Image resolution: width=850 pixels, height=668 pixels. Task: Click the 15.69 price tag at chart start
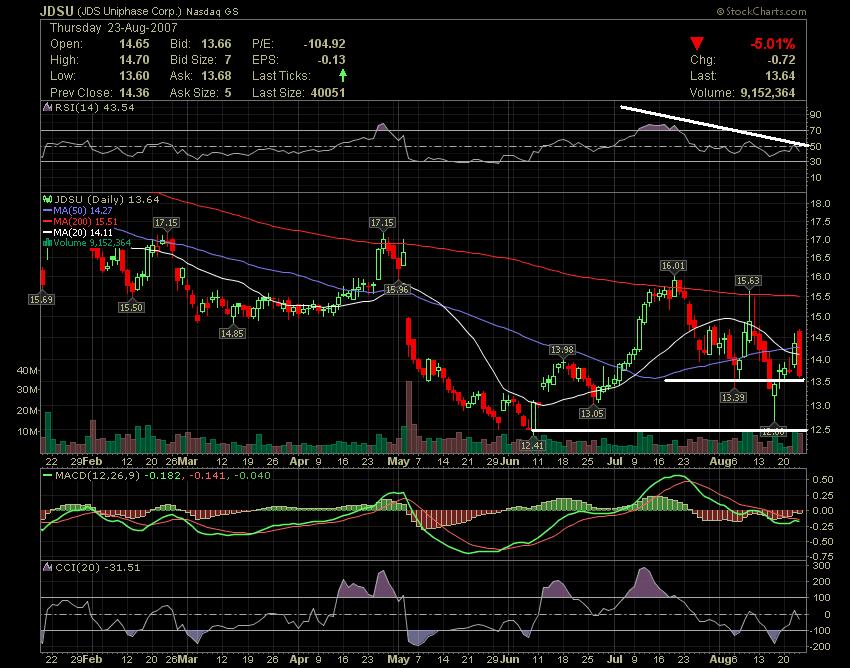click(42, 299)
